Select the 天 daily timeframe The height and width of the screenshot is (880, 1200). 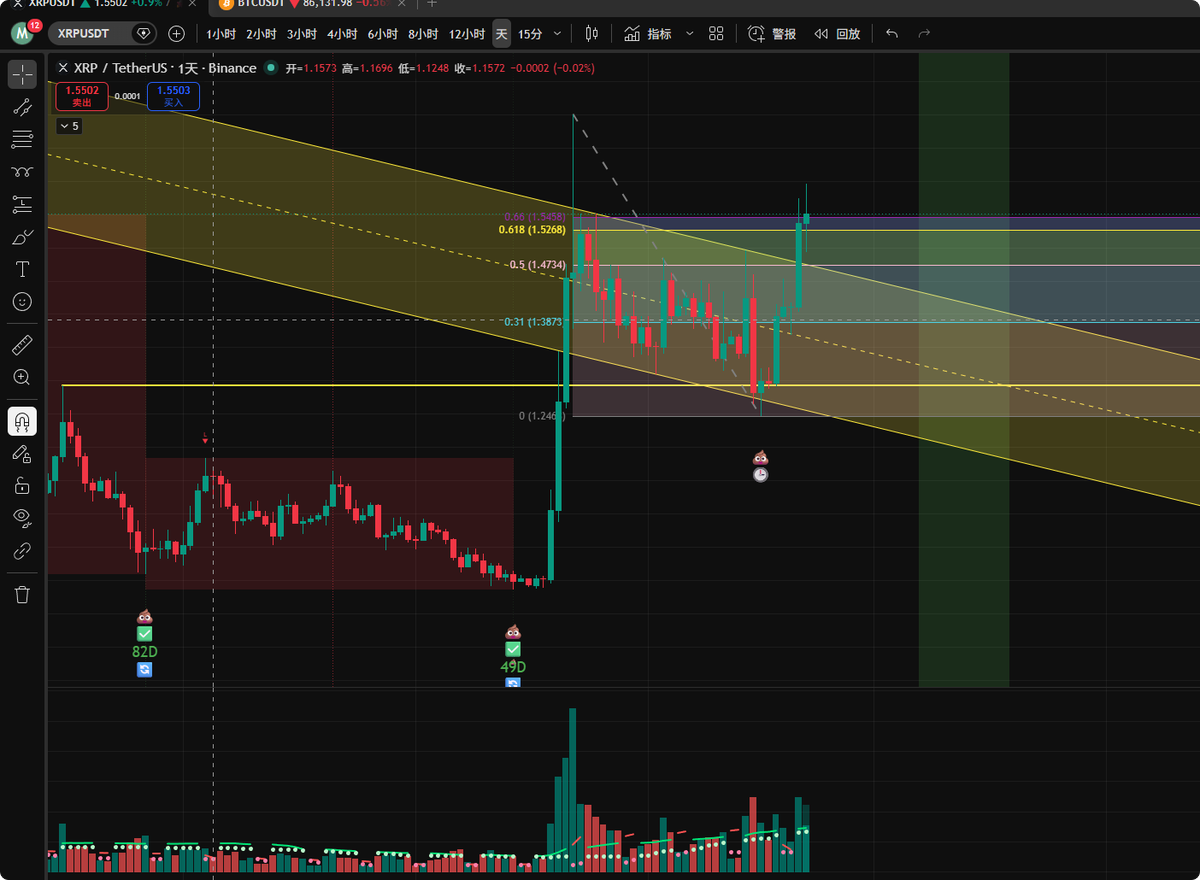502,34
